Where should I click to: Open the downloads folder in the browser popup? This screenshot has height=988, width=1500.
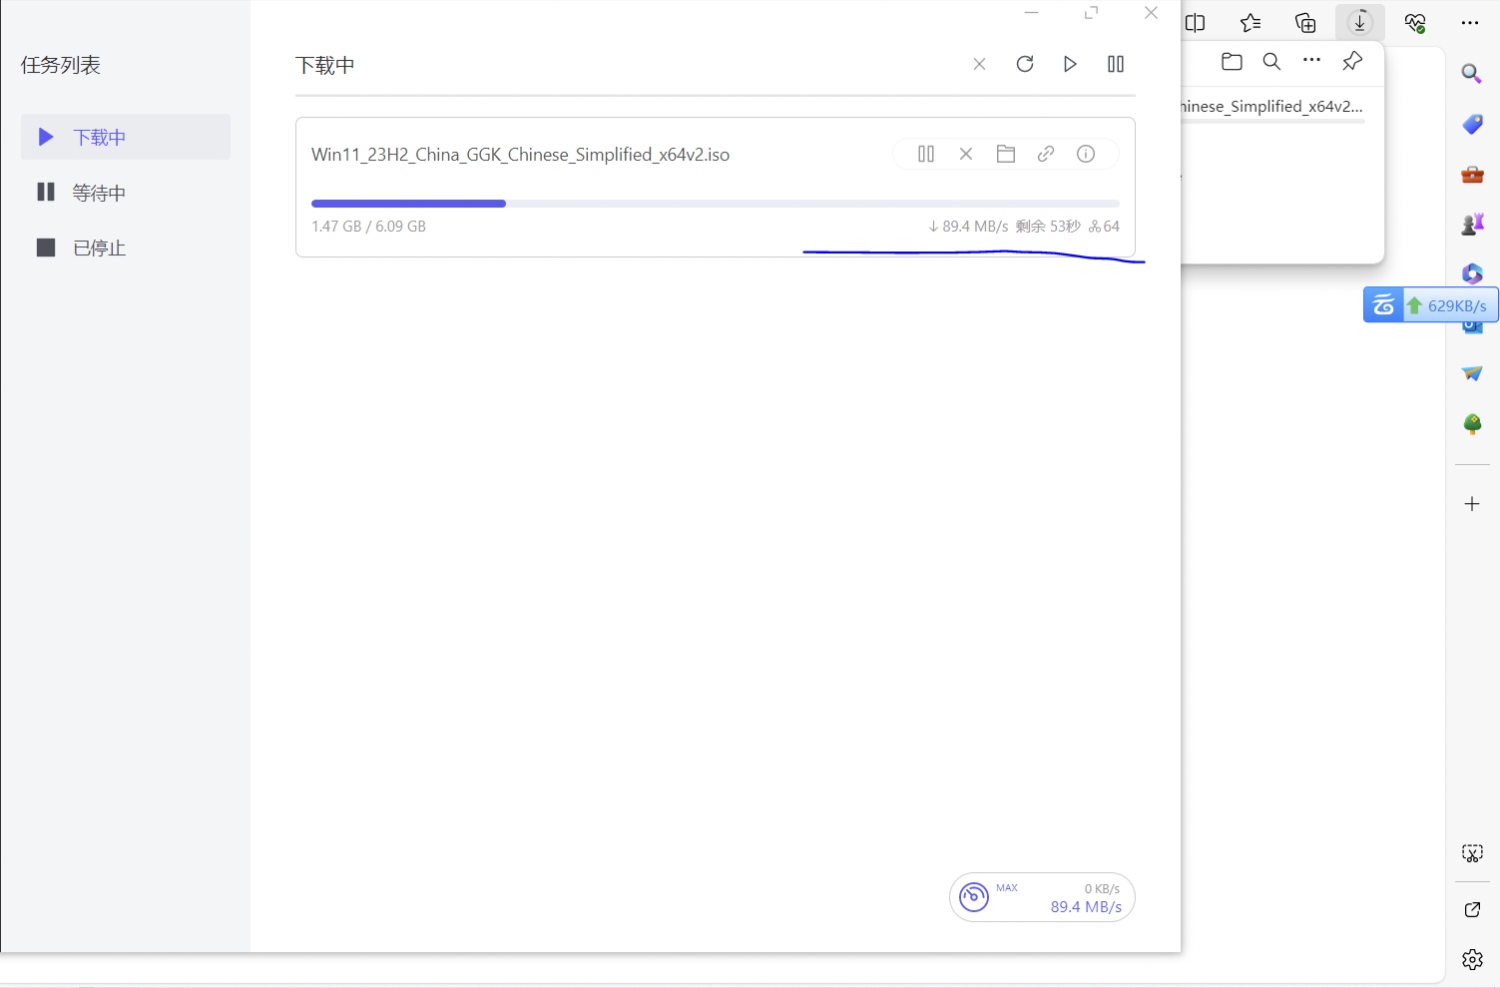(x=1232, y=62)
